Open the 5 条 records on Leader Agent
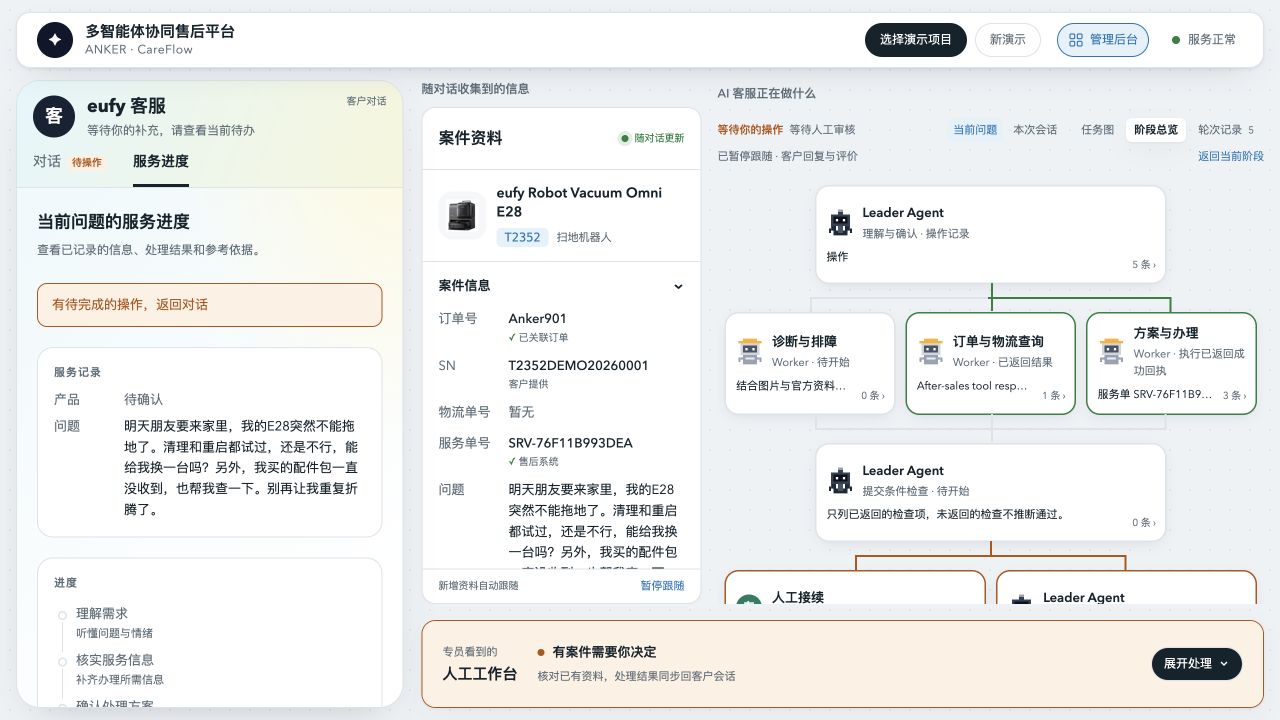Viewport: 1280px width, 720px height. pyautogui.click(x=1144, y=265)
